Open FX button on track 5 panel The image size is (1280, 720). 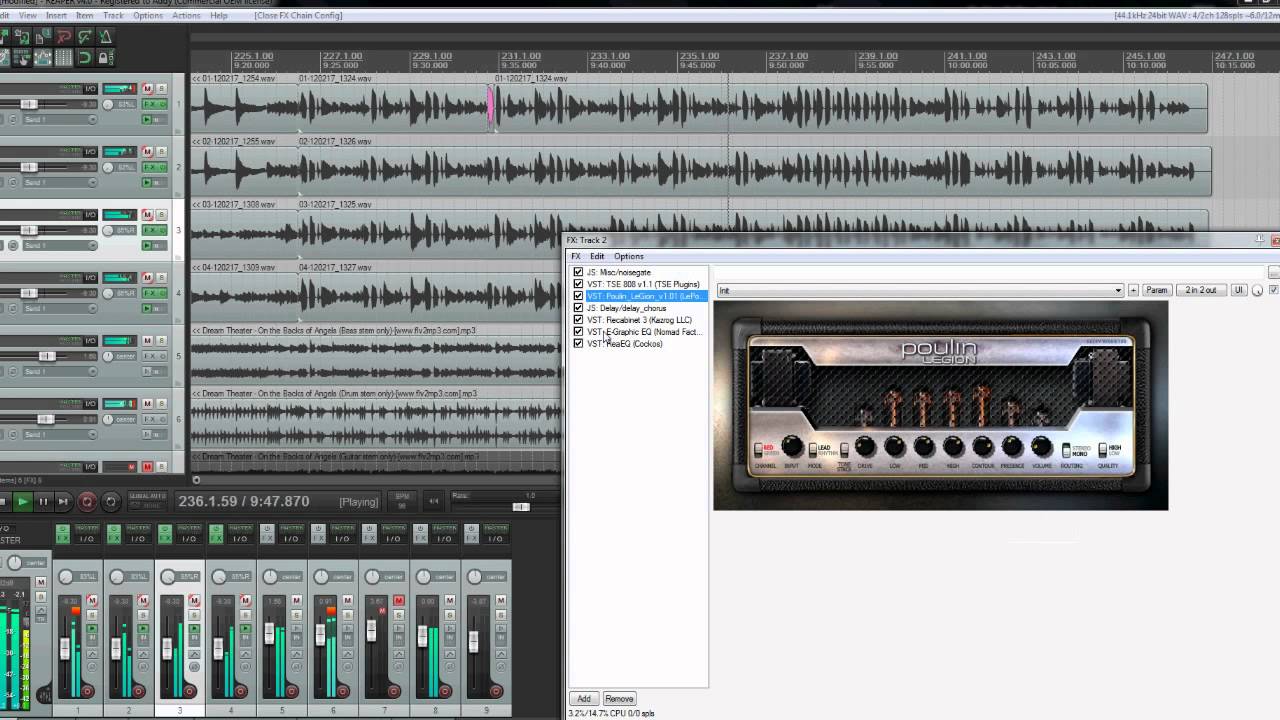click(x=151, y=356)
